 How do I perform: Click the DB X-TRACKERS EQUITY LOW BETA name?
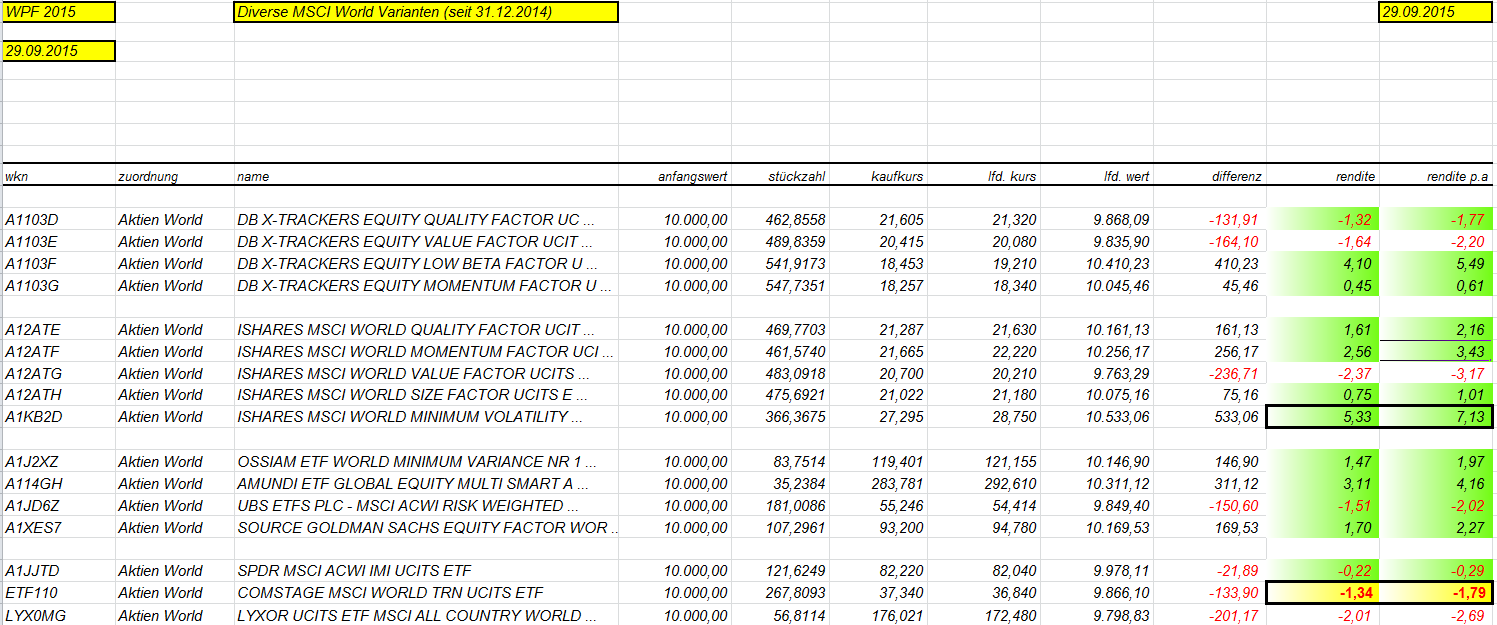(424, 263)
